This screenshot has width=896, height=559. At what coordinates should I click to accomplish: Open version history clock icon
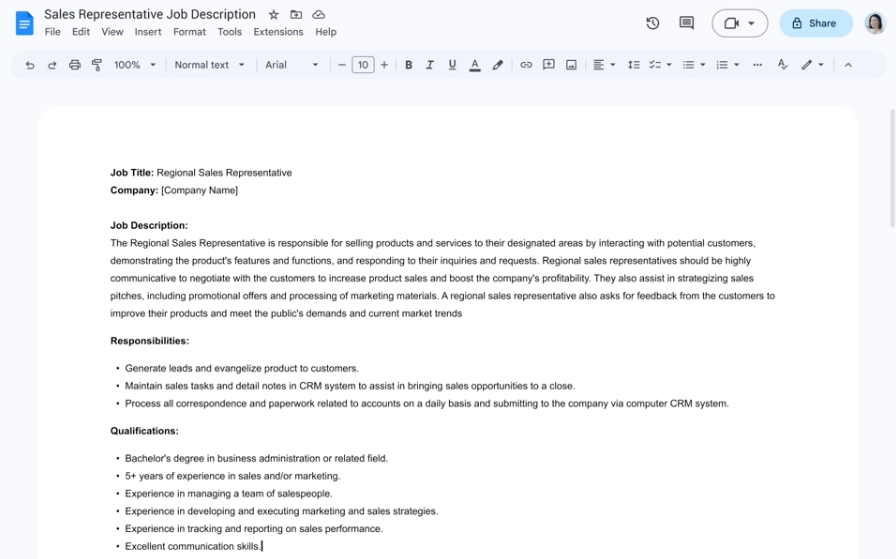coord(653,23)
